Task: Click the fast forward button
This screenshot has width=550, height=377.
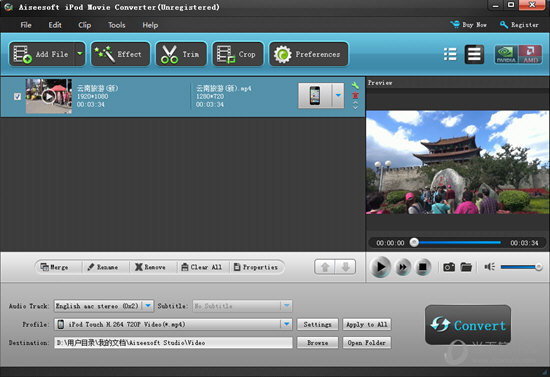Action: (x=403, y=267)
